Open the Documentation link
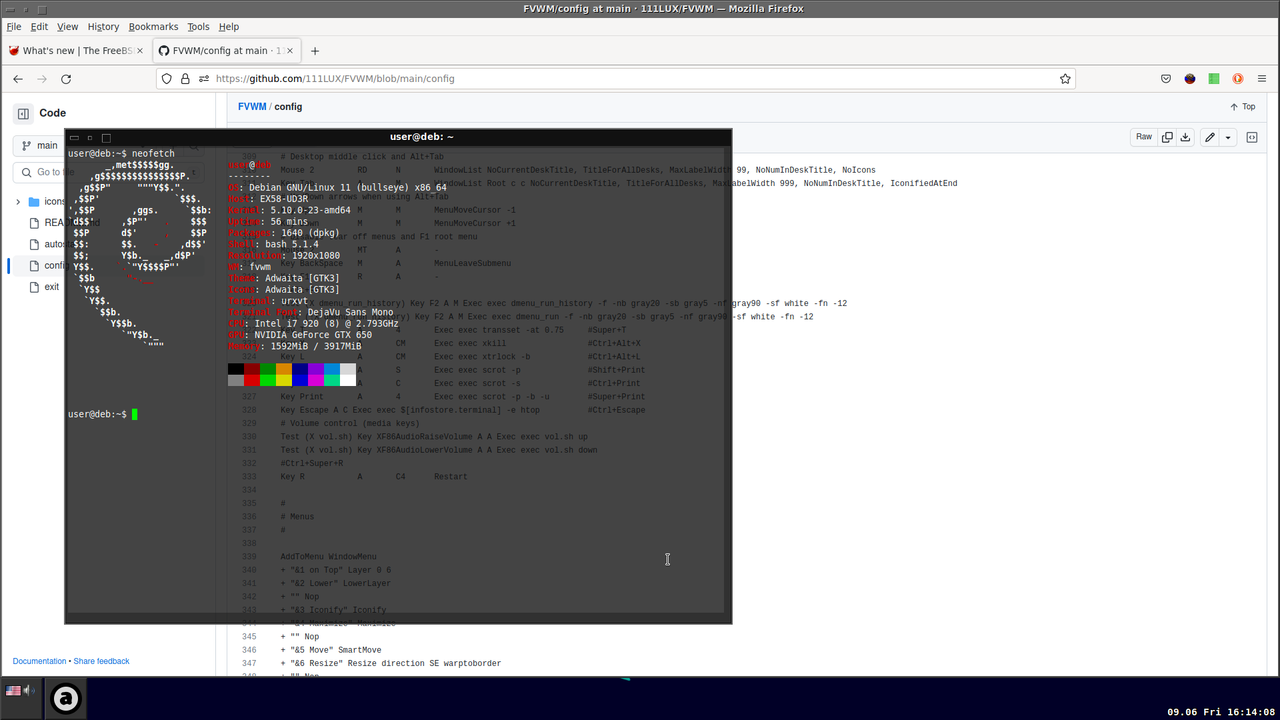The image size is (1280, 720). pos(39,661)
